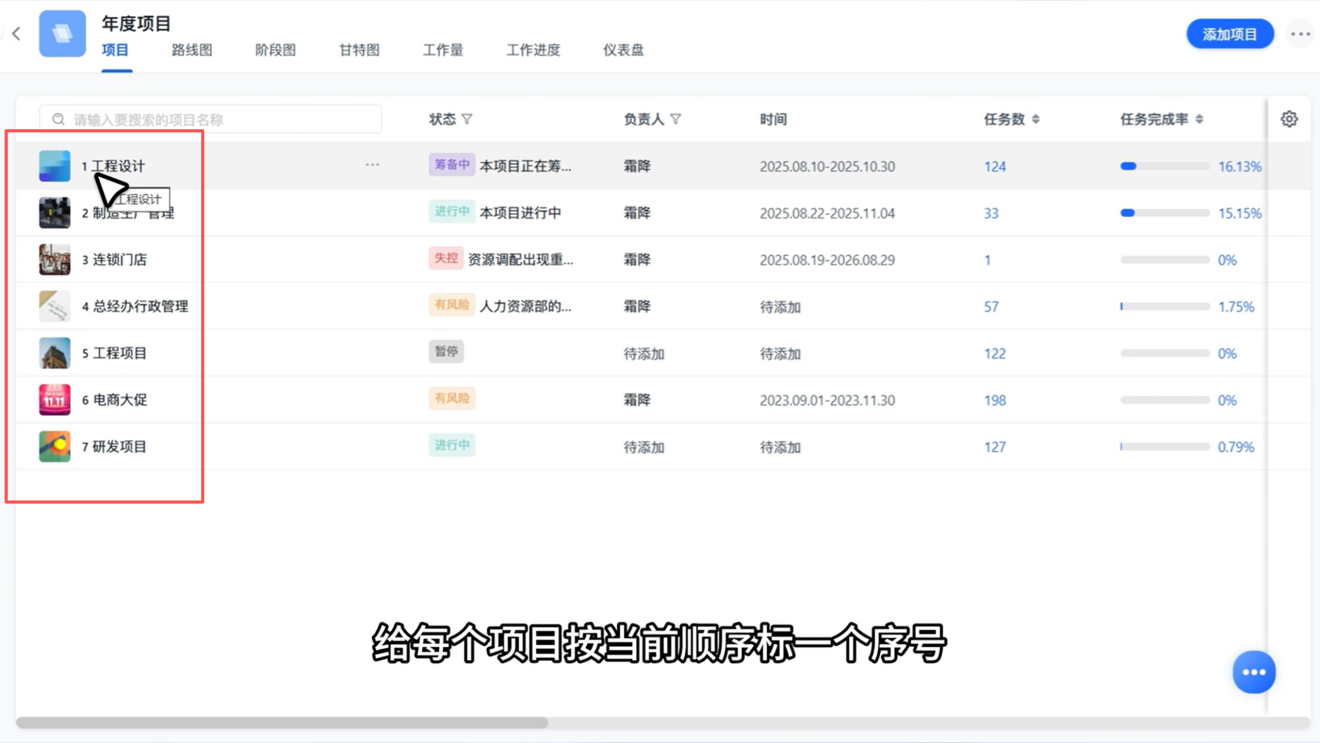
Task: Click the 工程设计 project thumbnail
Action: tap(55, 166)
